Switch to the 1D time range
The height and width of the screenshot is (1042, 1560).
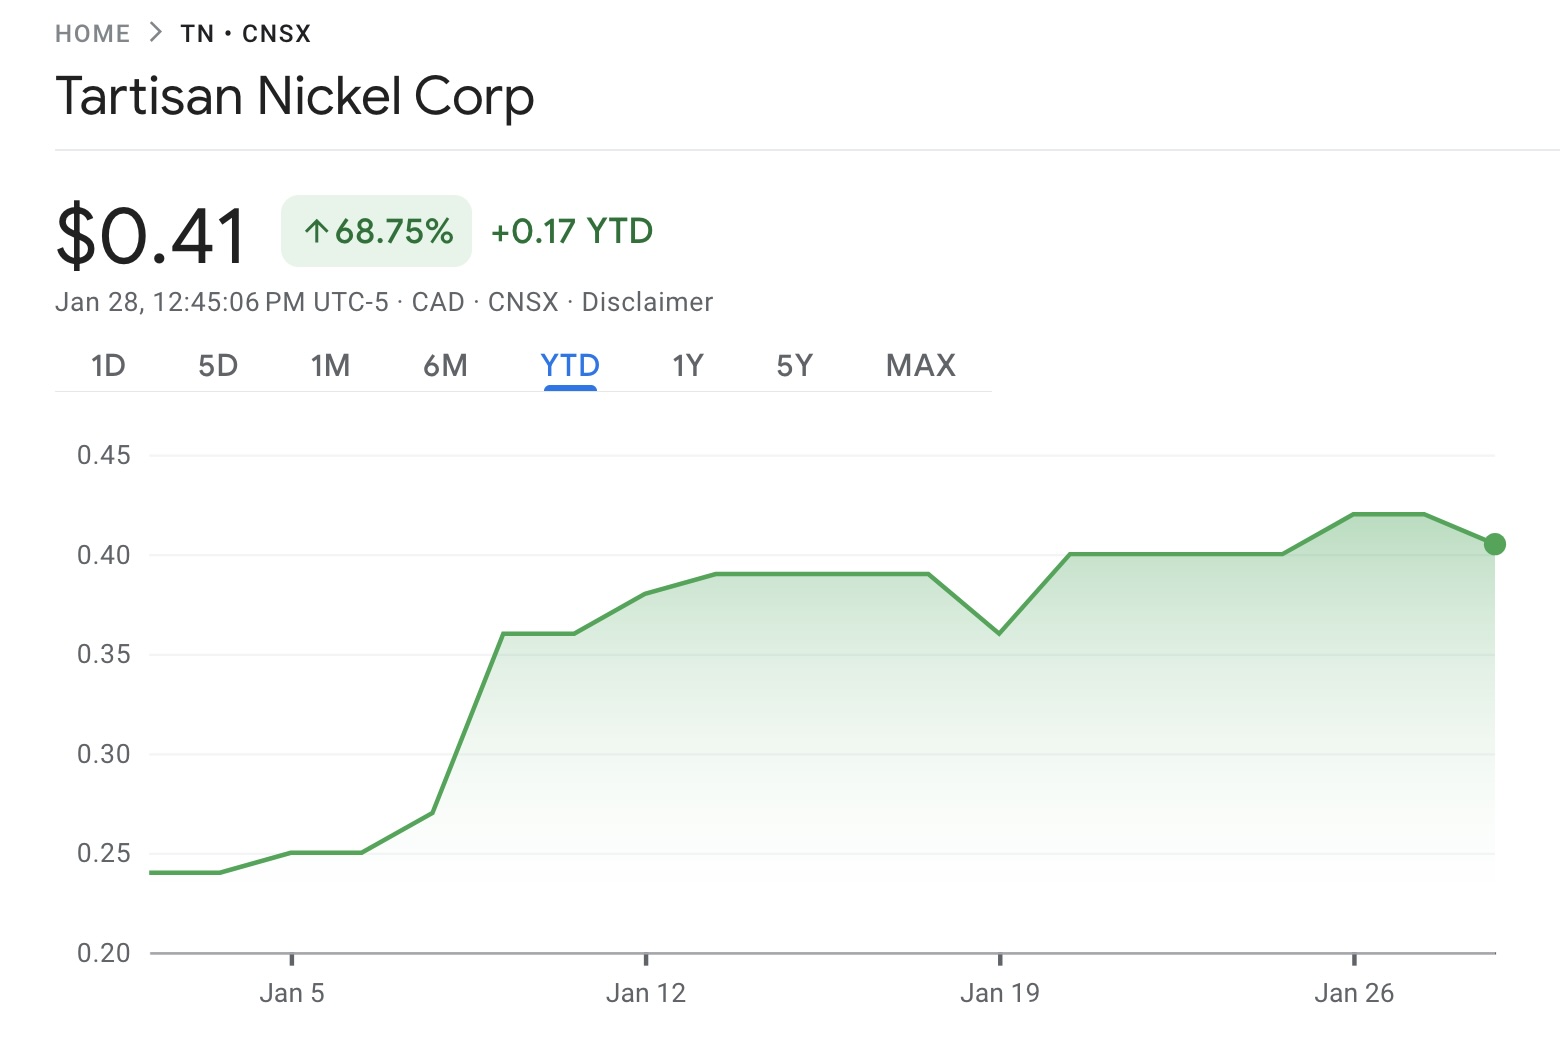tap(108, 366)
